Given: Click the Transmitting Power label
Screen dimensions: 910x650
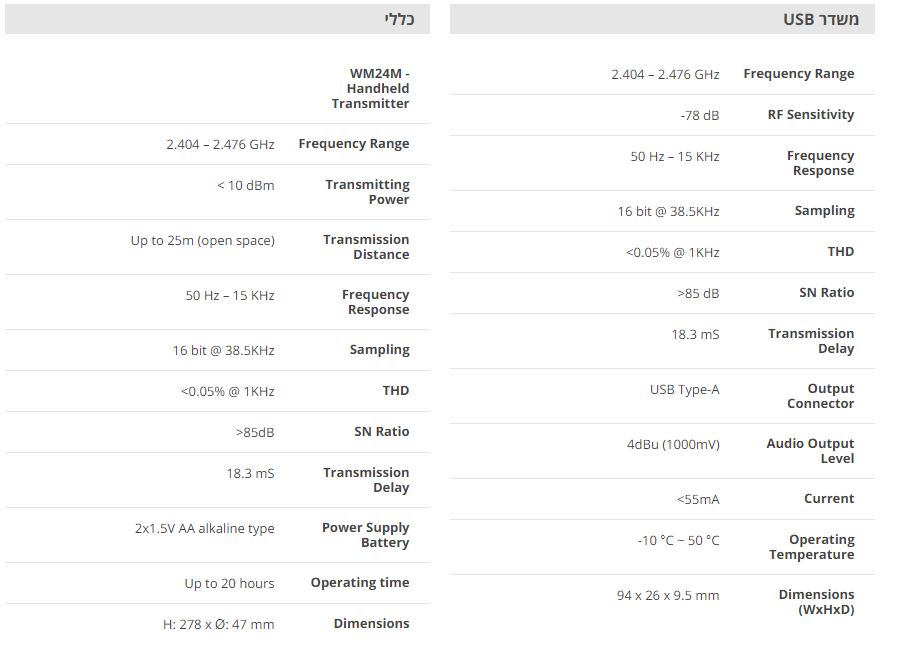Looking at the screenshot, I should click(367, 192).
